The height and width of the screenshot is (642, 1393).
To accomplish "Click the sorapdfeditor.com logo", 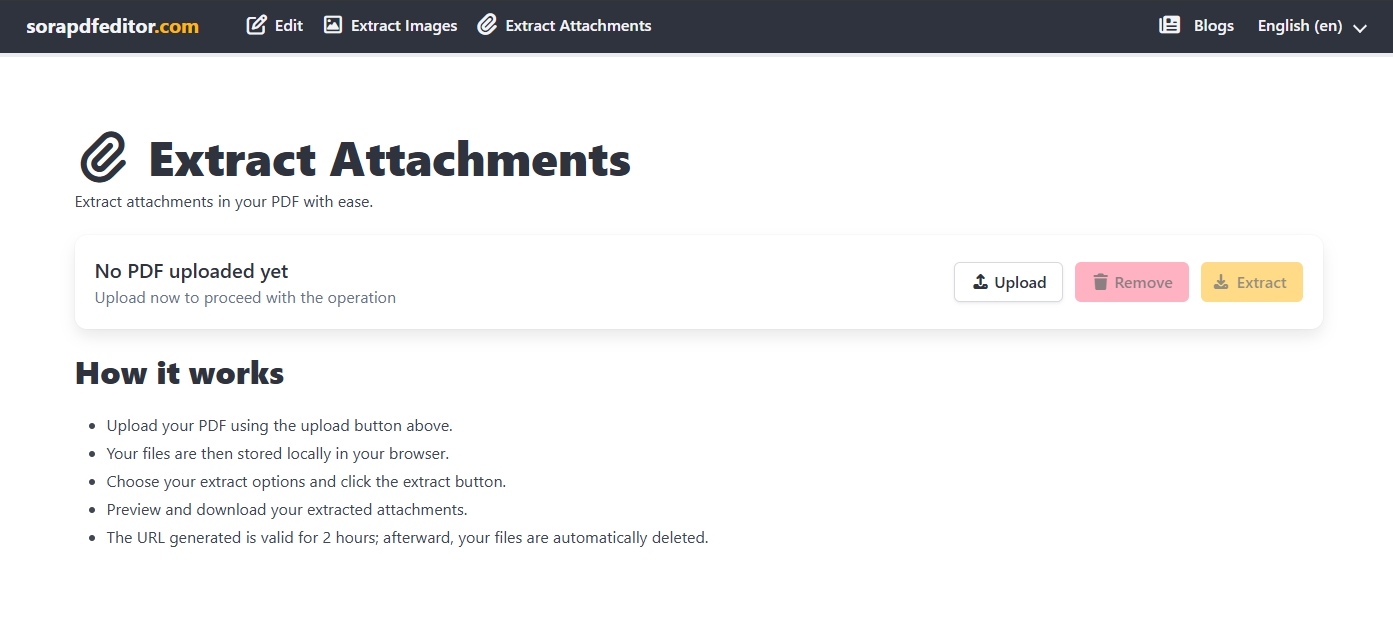I will 113,26.
